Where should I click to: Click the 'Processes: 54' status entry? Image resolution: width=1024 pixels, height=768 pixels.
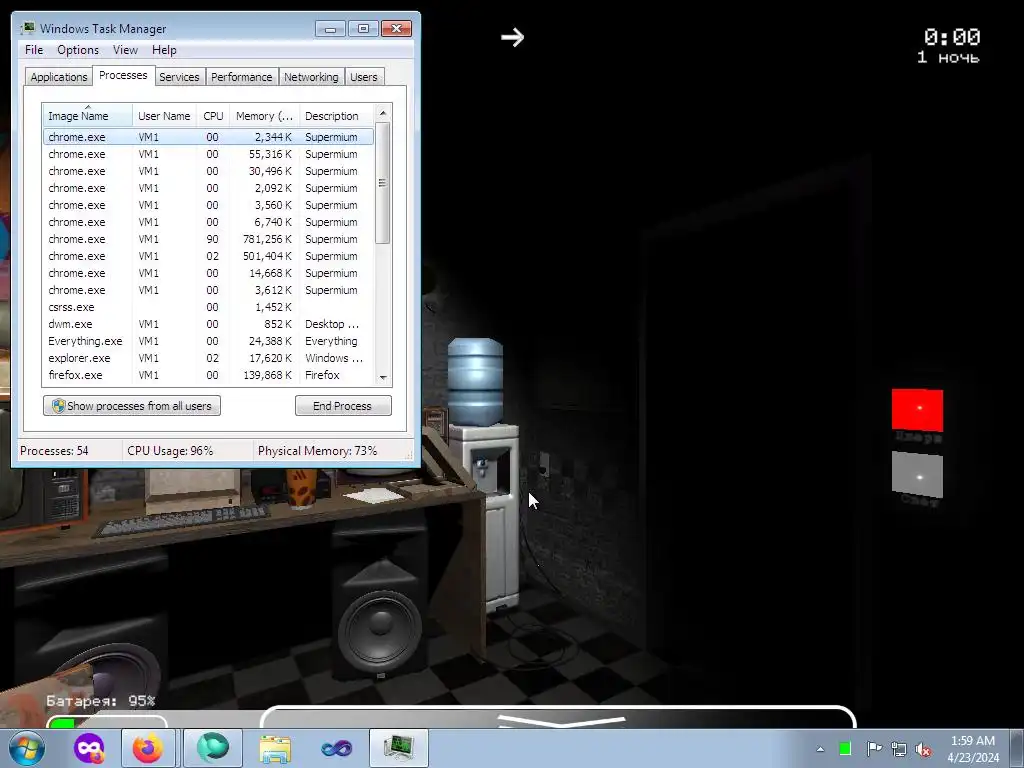pos(54,451)
